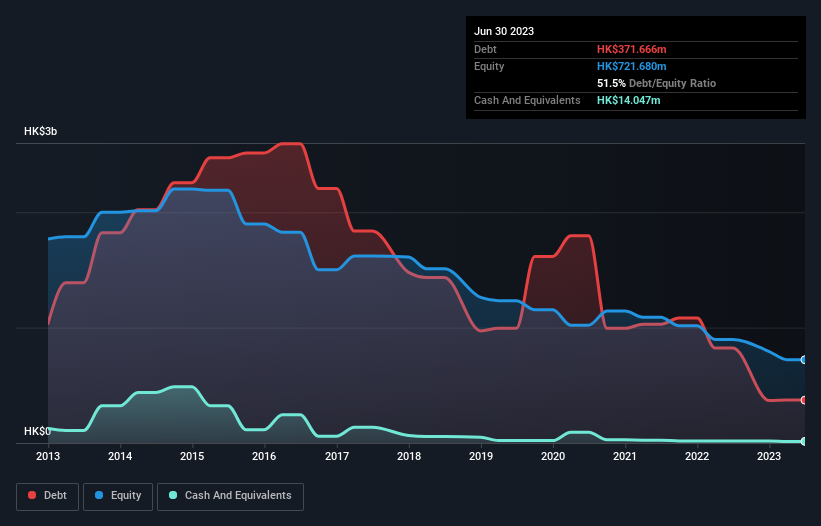Toggle the Debt legend button
This screenshot has height=526, width=821.
[48, 496]
